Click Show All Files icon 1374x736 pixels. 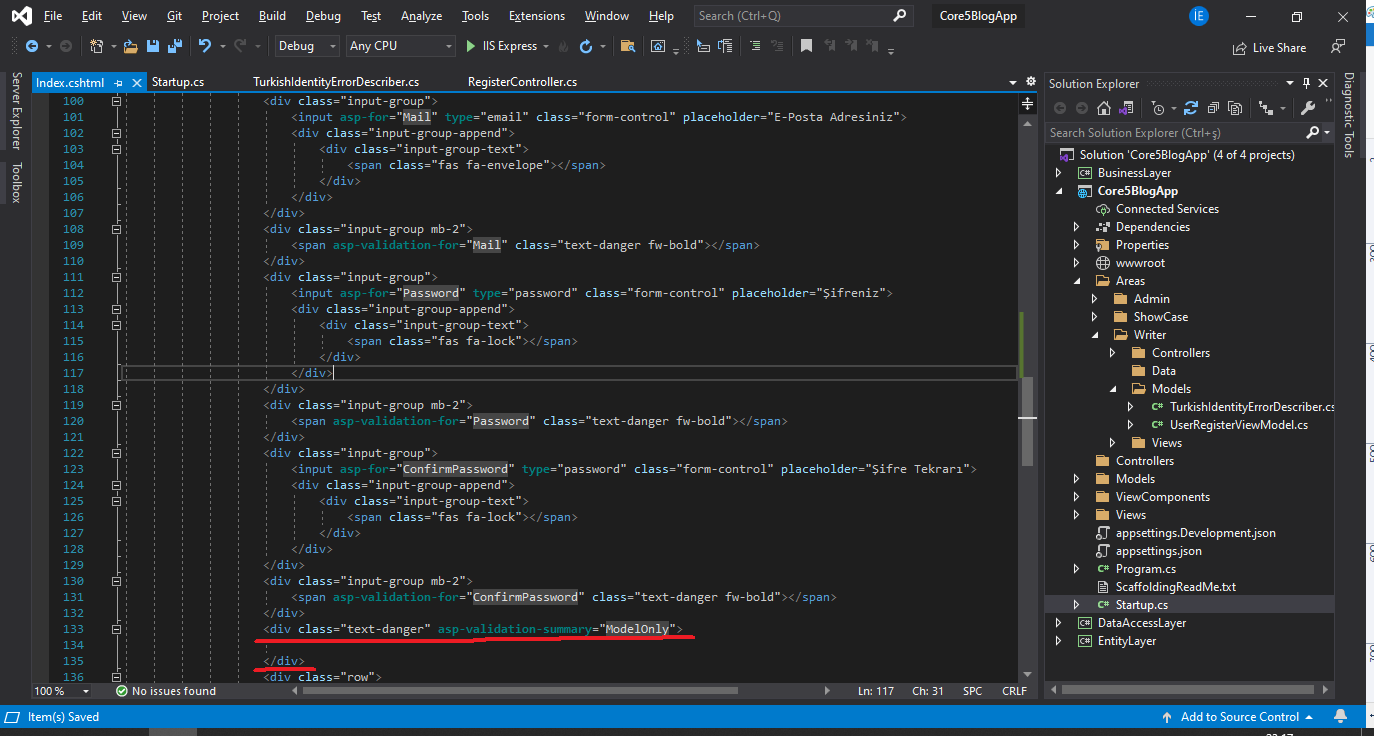coord(1235,108)
